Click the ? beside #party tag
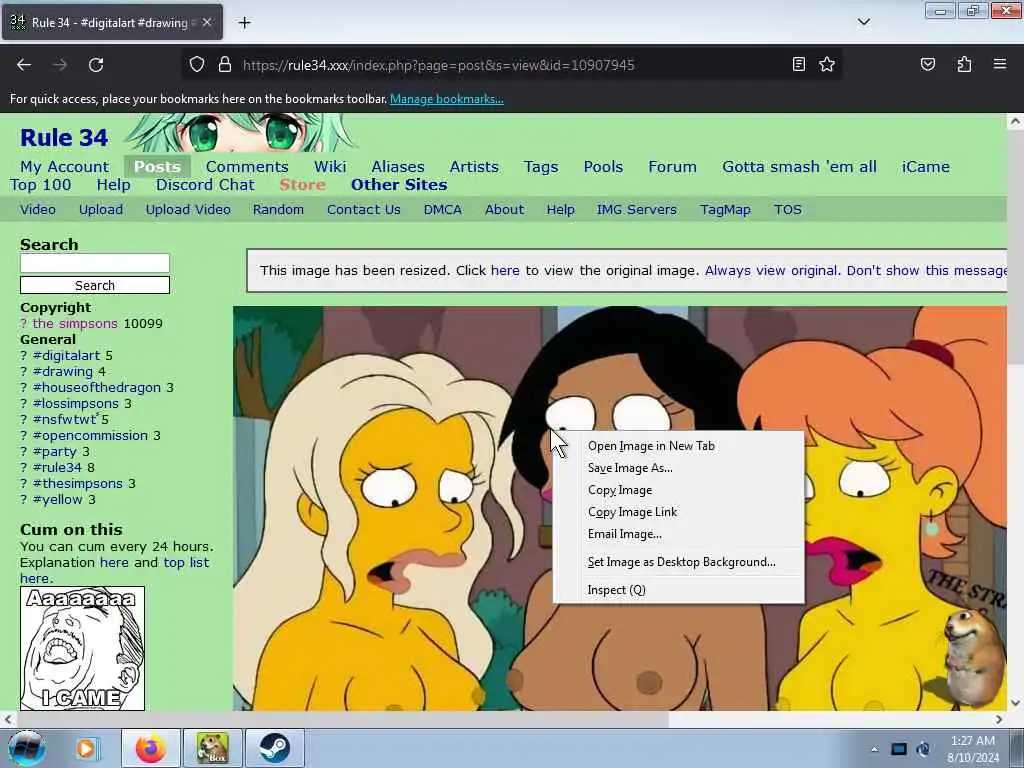 coord(24,451)
